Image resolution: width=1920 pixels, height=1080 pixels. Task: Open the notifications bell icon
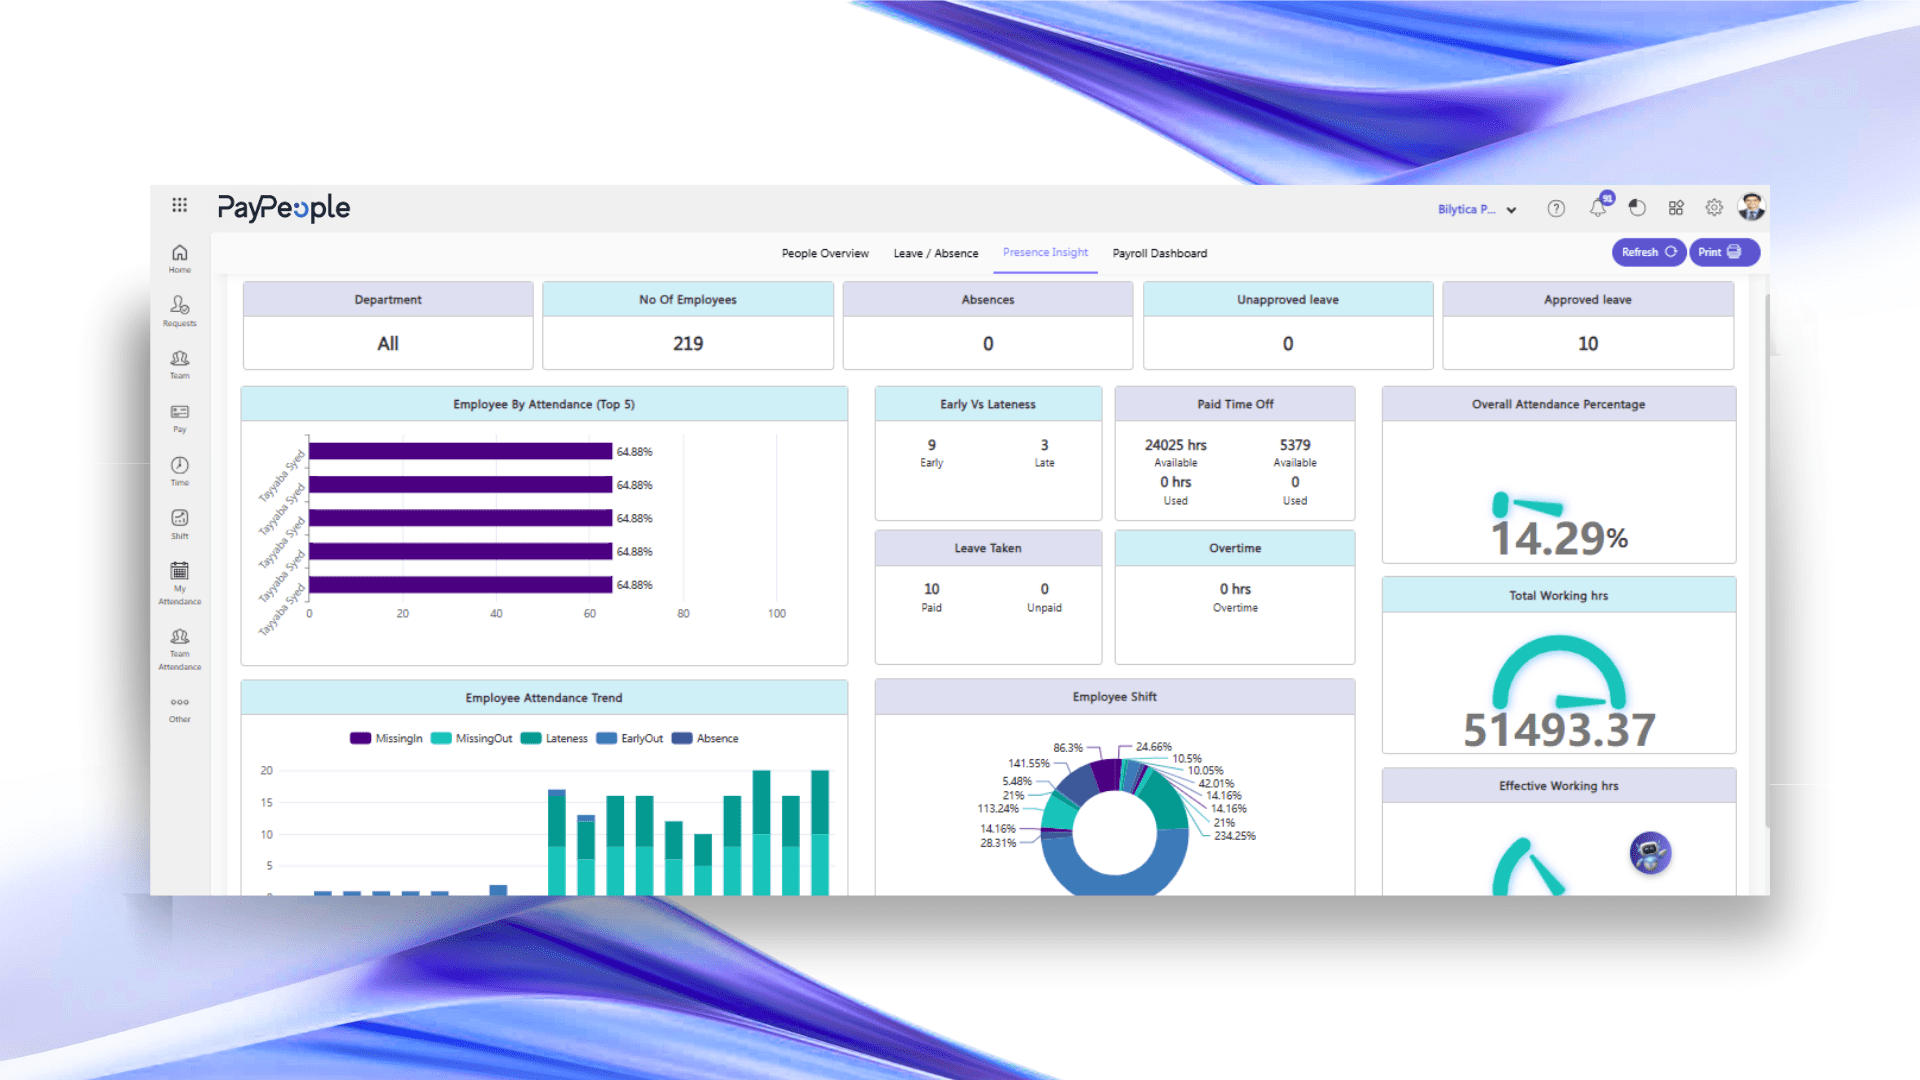coord(1598,208)
